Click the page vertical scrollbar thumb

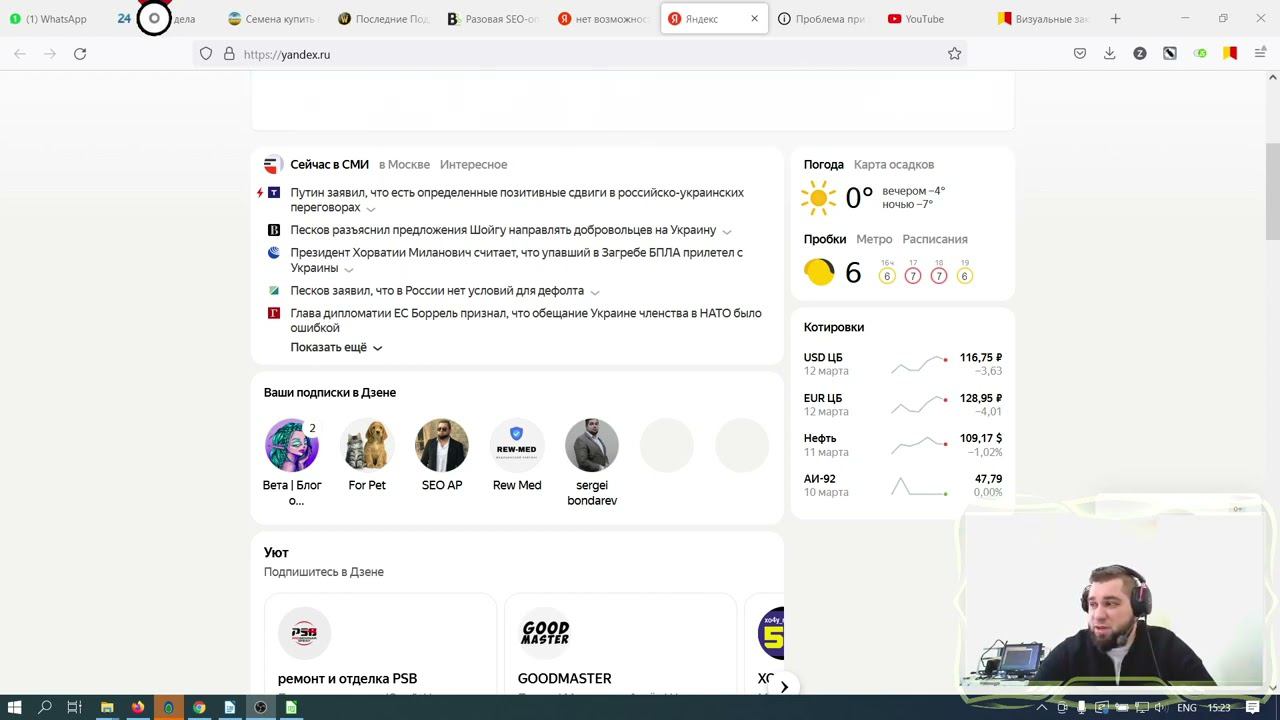tap(1272, 192)
